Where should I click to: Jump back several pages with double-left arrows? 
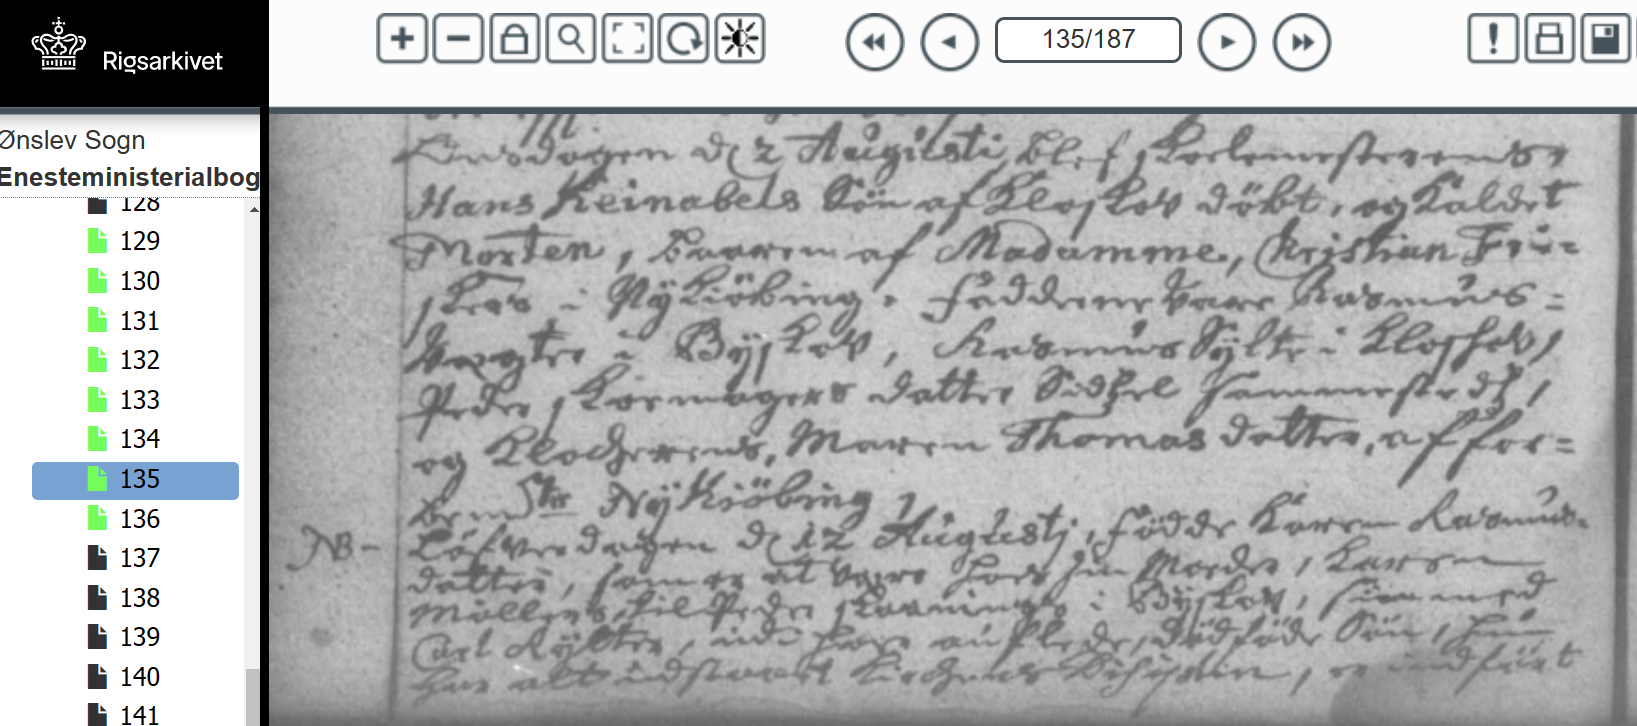(x=874, y=42)
